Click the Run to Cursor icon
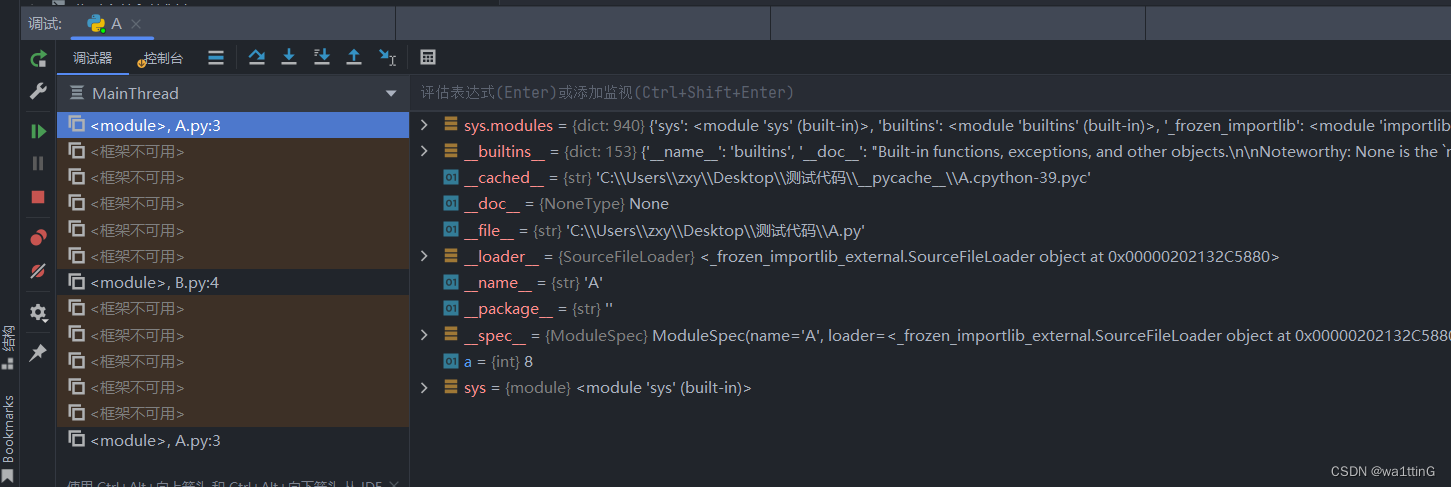 [x=387, y=58]
